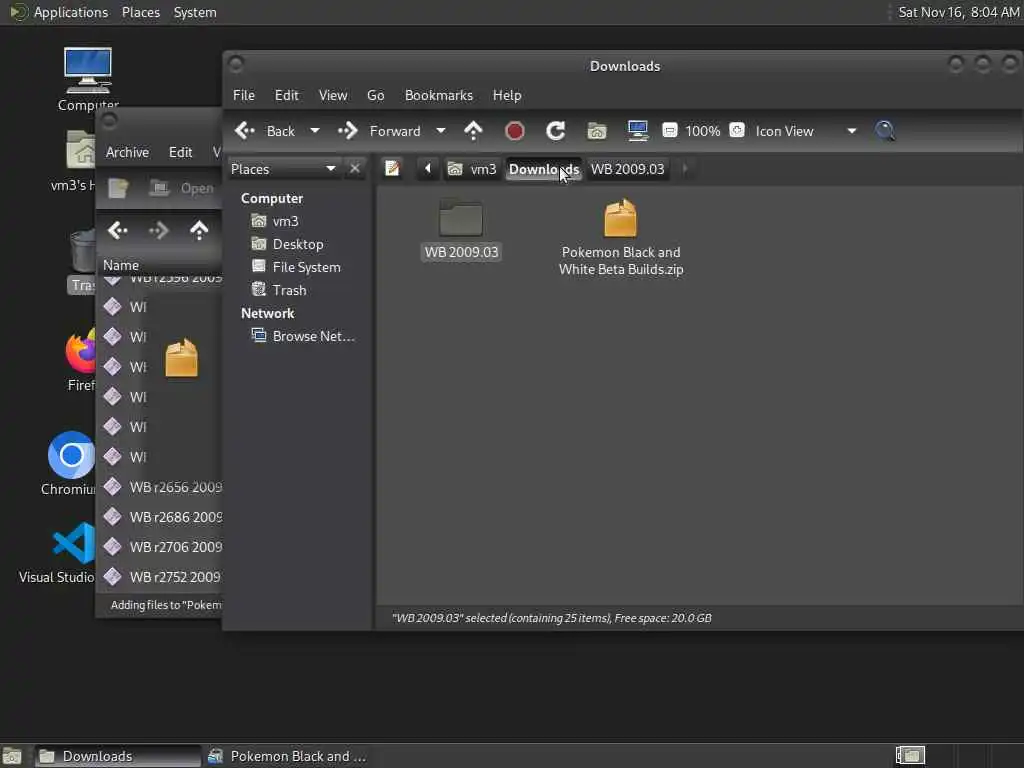Open the Help menu
This screenshot has height=768, width=1024.
pos(507,95)
